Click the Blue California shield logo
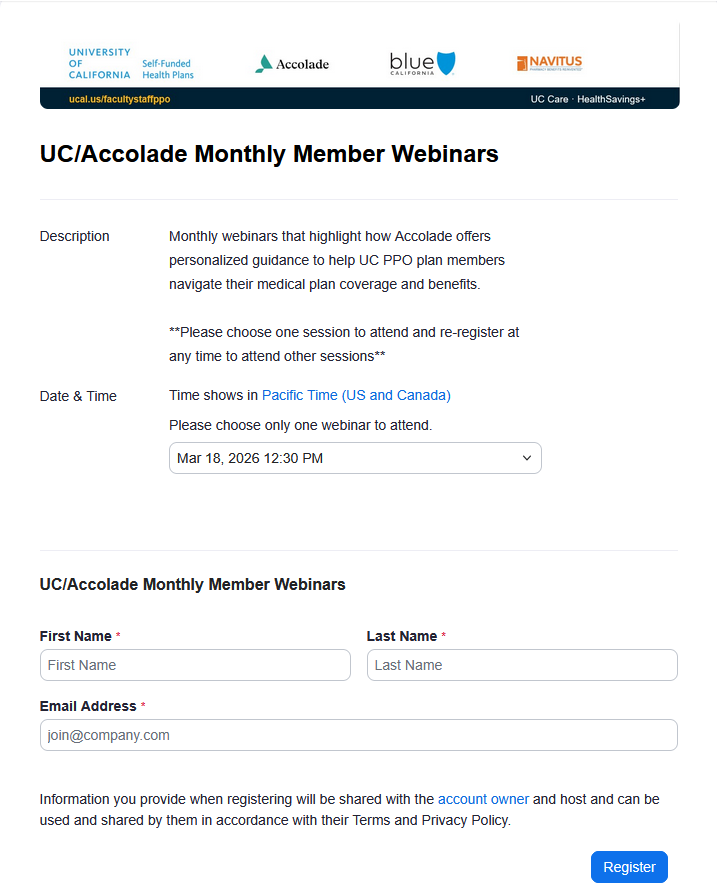 tap(422, 64)
